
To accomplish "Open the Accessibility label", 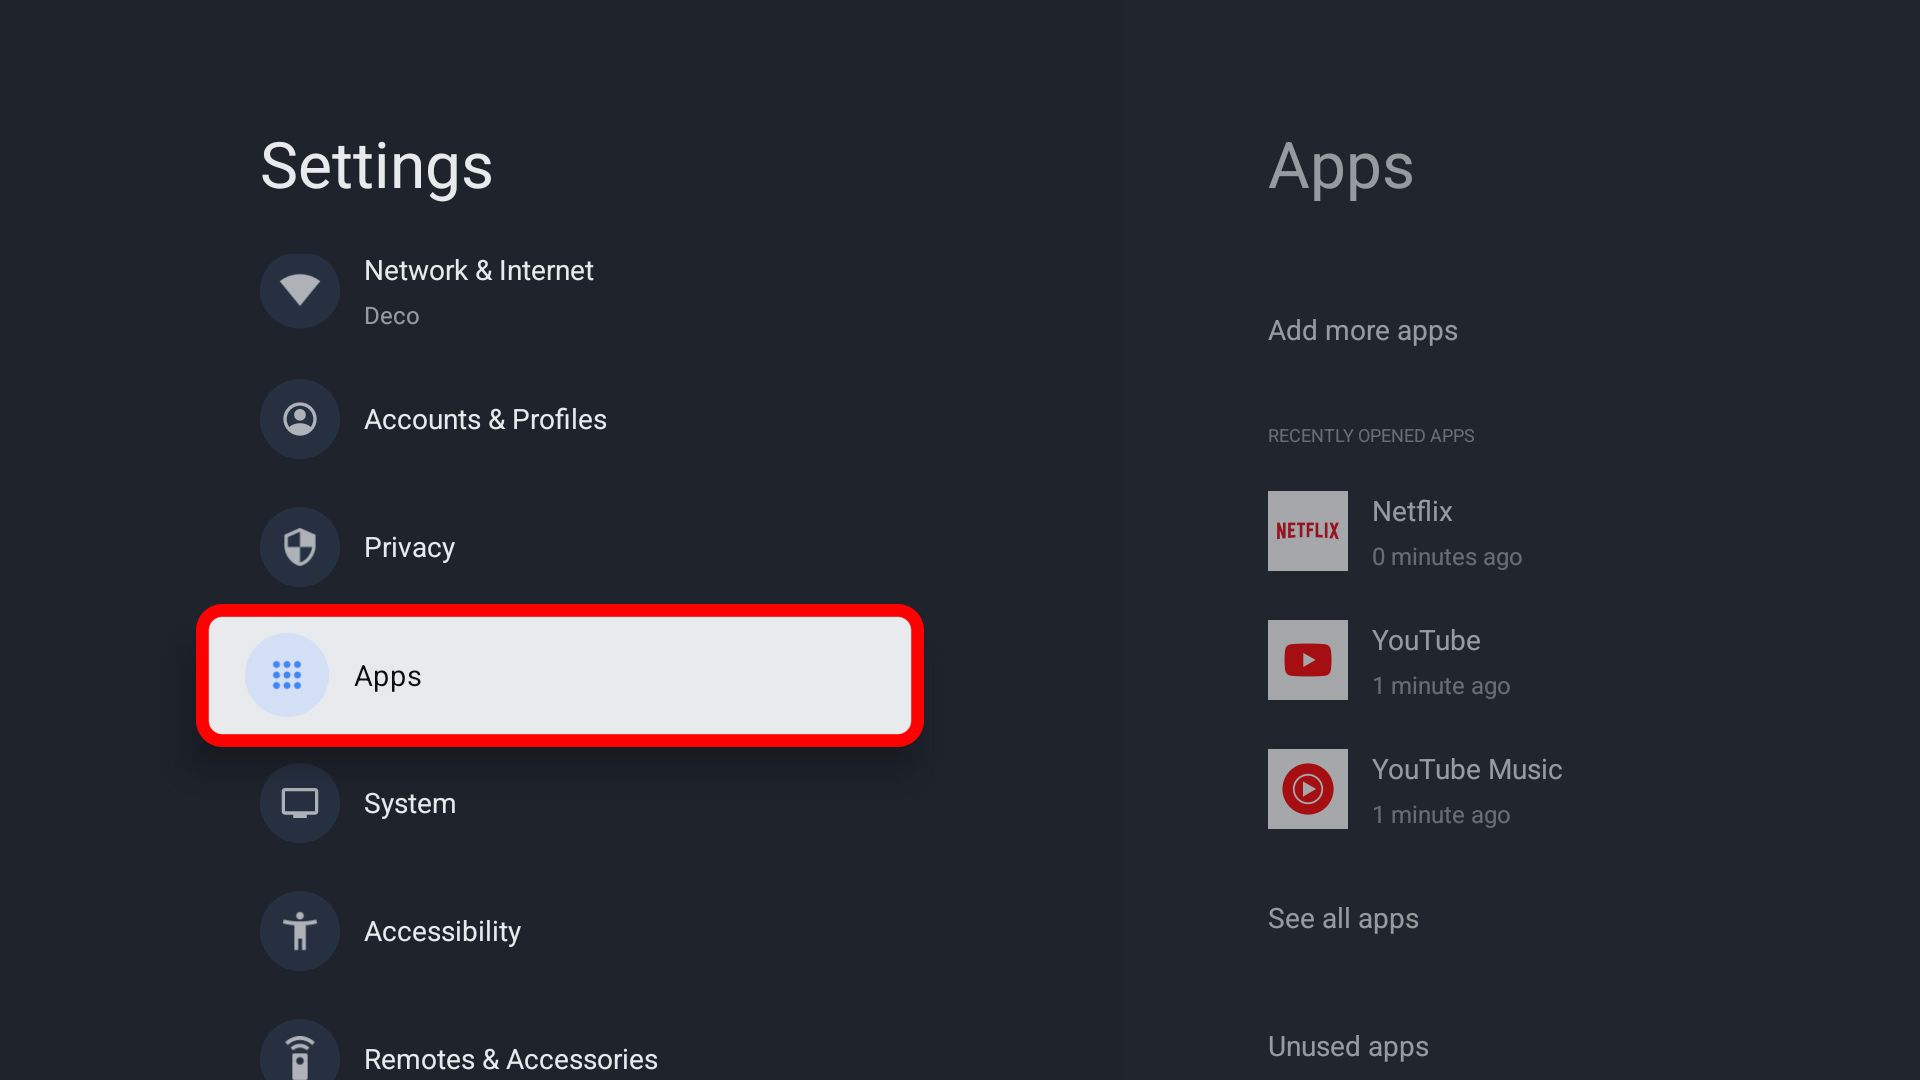I will (x=442, y=931).
